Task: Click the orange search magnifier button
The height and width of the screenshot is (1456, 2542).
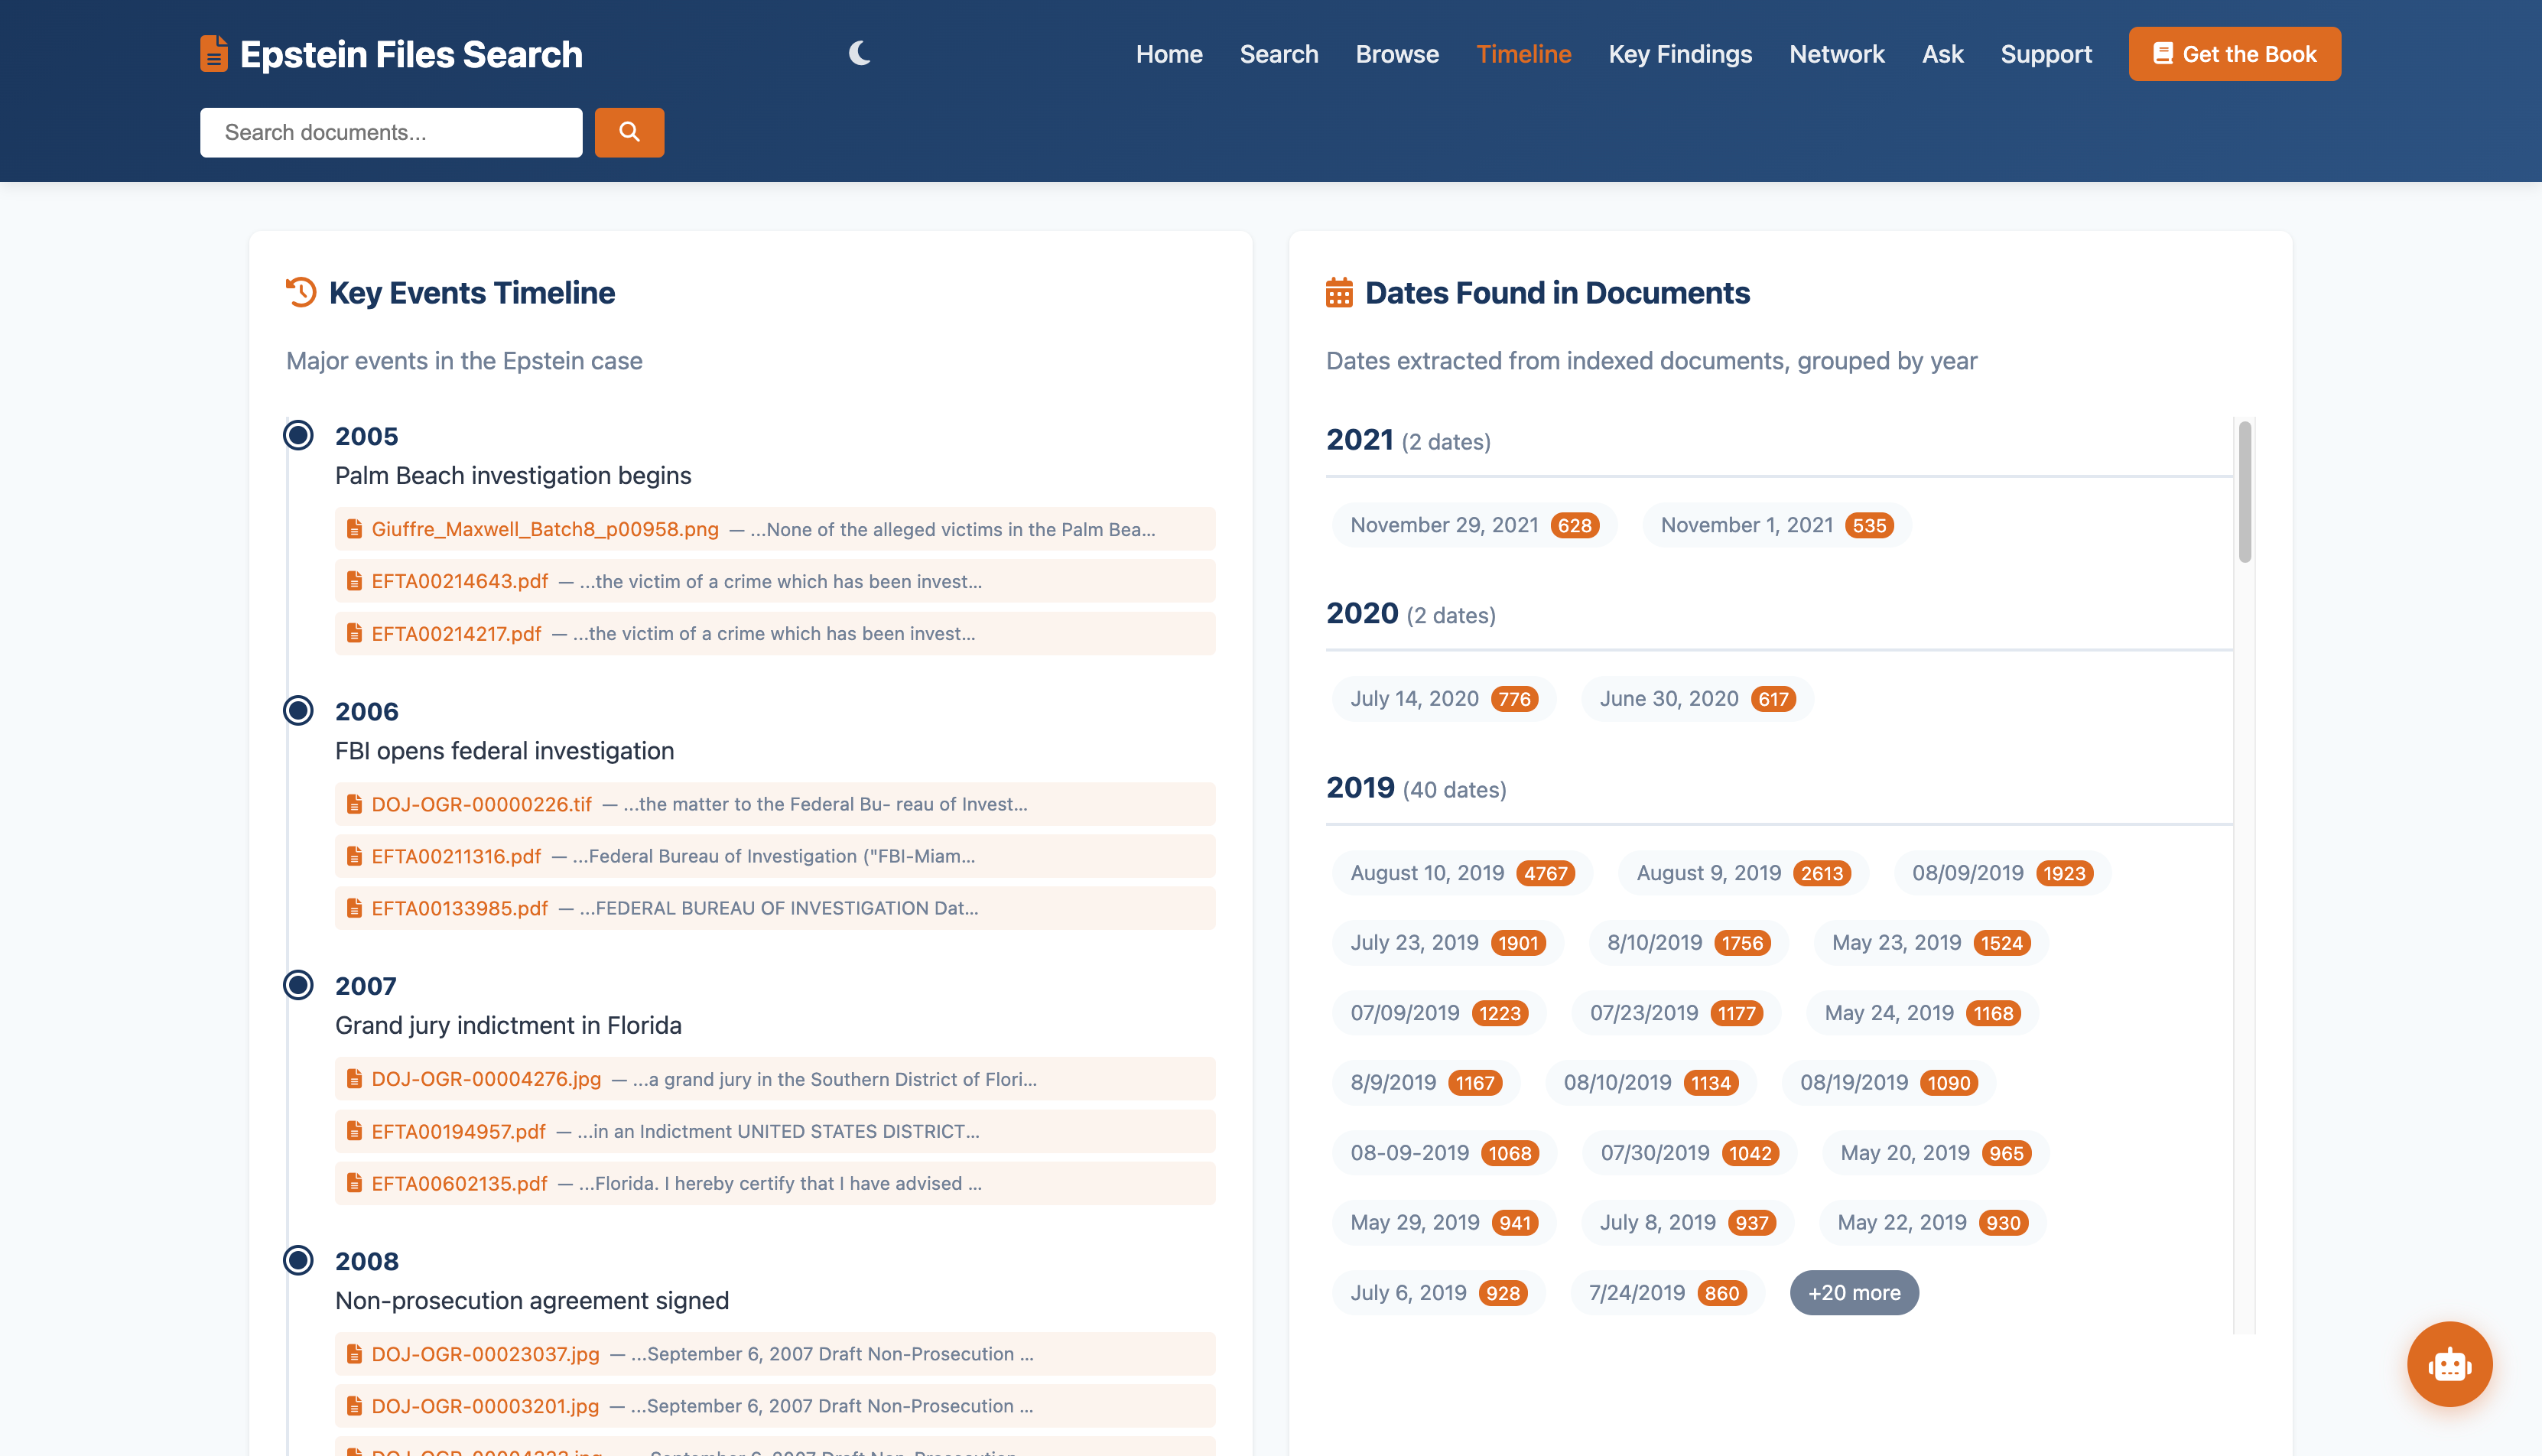Action: coord(629,132)
